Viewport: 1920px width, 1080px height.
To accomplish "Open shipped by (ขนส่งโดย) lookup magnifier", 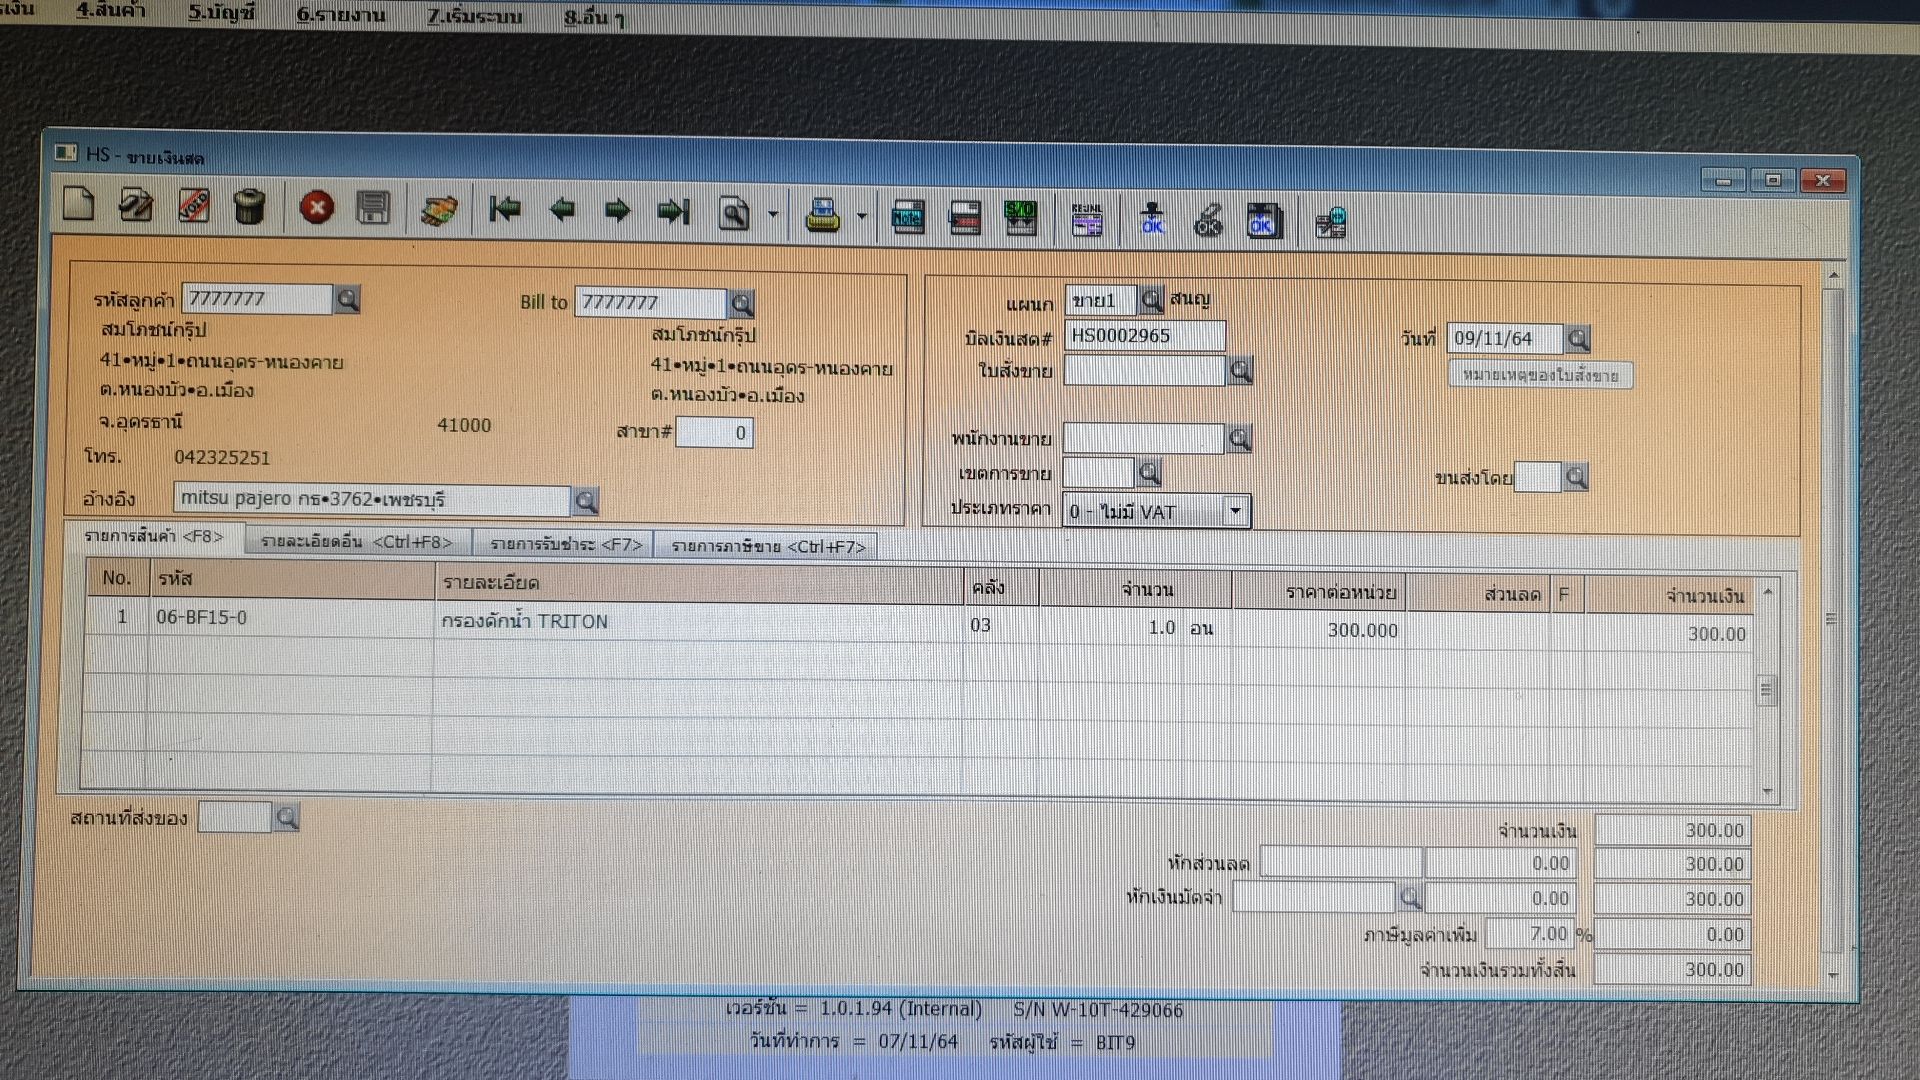I will (1576, 478).
